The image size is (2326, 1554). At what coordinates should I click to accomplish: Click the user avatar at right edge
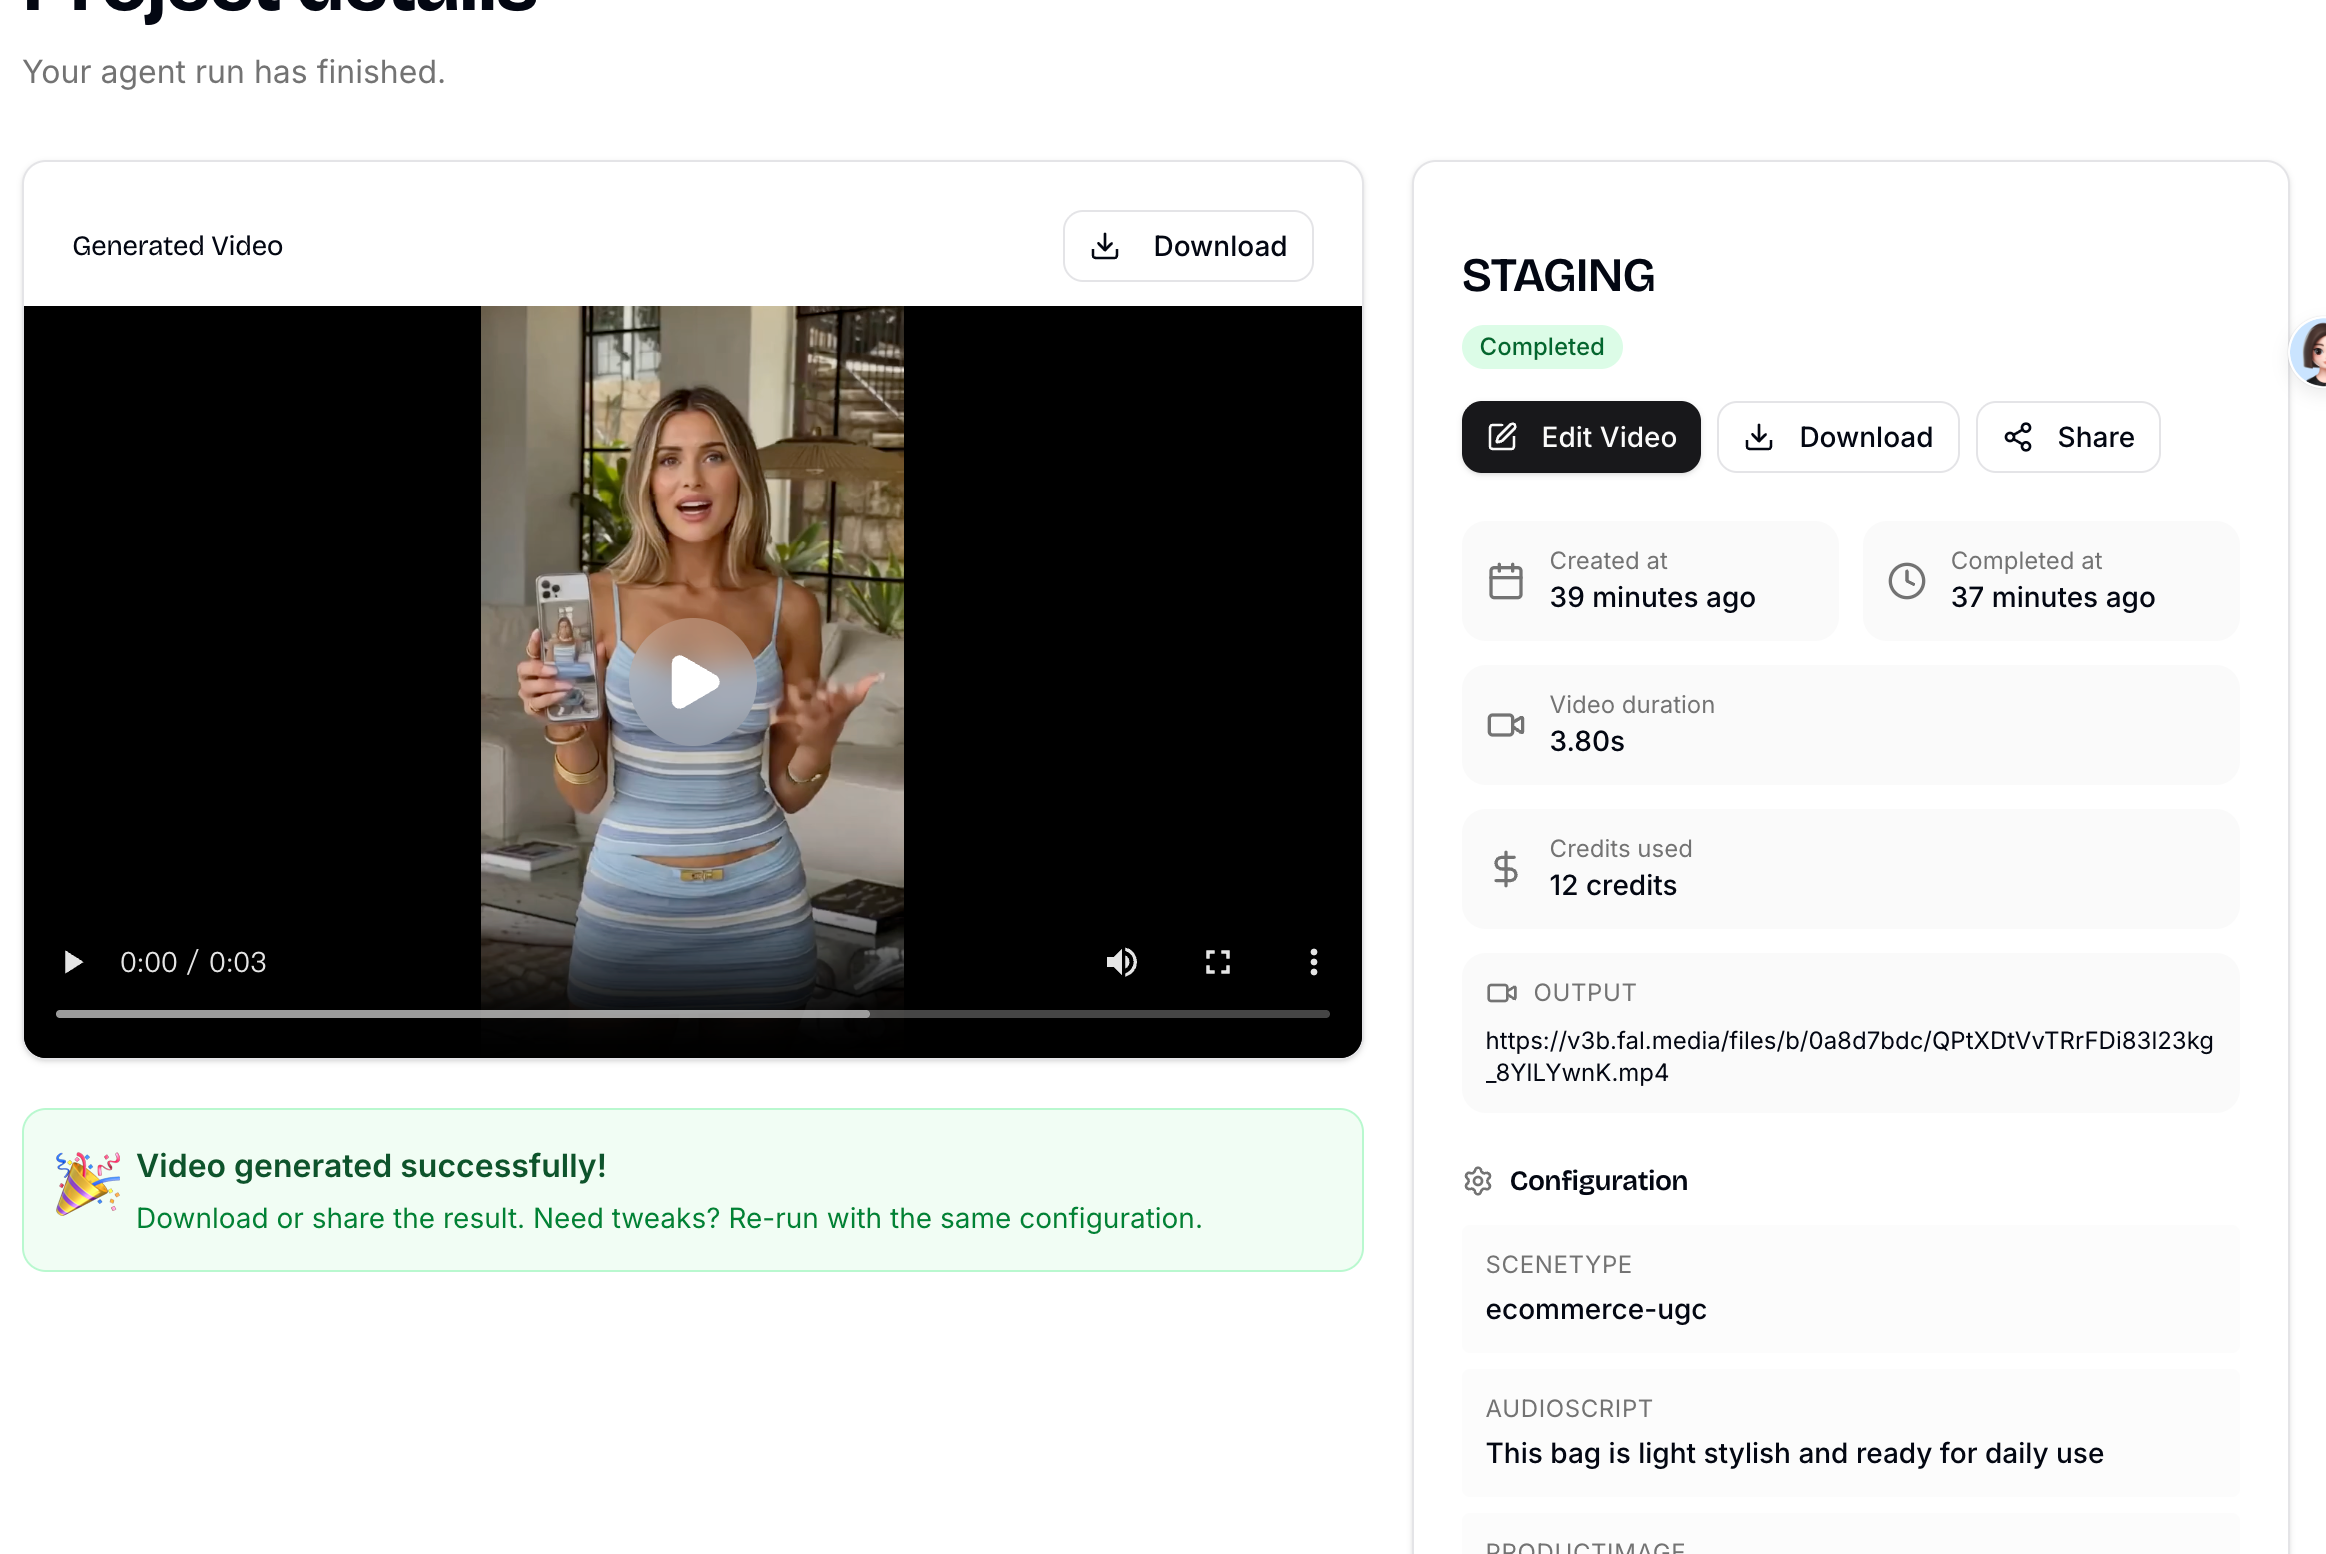pyautogui.click(x=2312, y=352)
